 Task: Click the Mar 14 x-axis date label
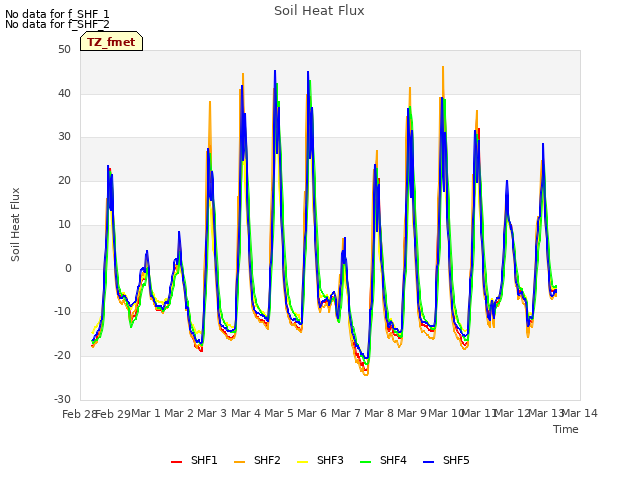[x=580, y=413]
